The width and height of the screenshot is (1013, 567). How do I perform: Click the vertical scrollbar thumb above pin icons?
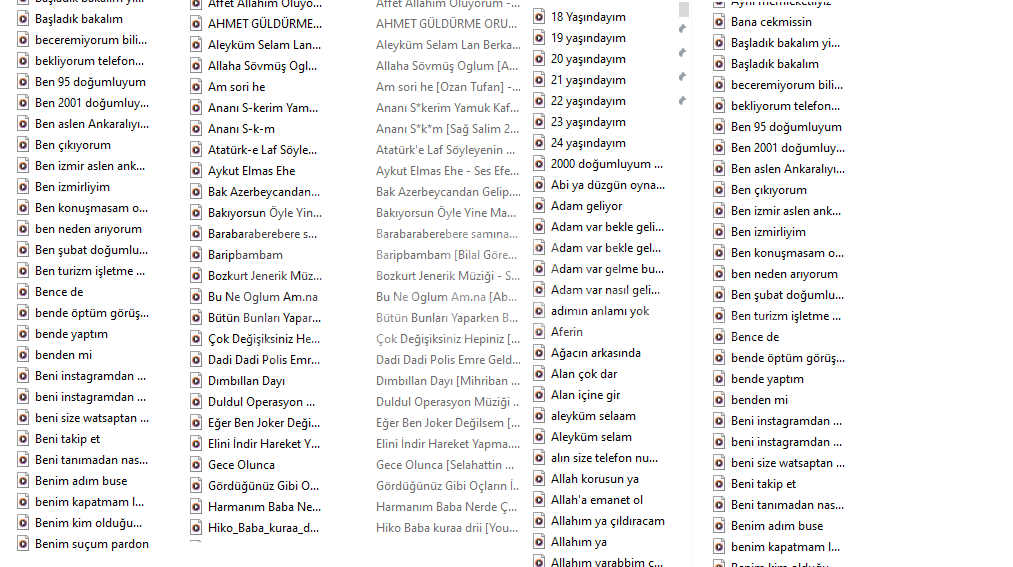pyautogui.click(x=684, y=9)
